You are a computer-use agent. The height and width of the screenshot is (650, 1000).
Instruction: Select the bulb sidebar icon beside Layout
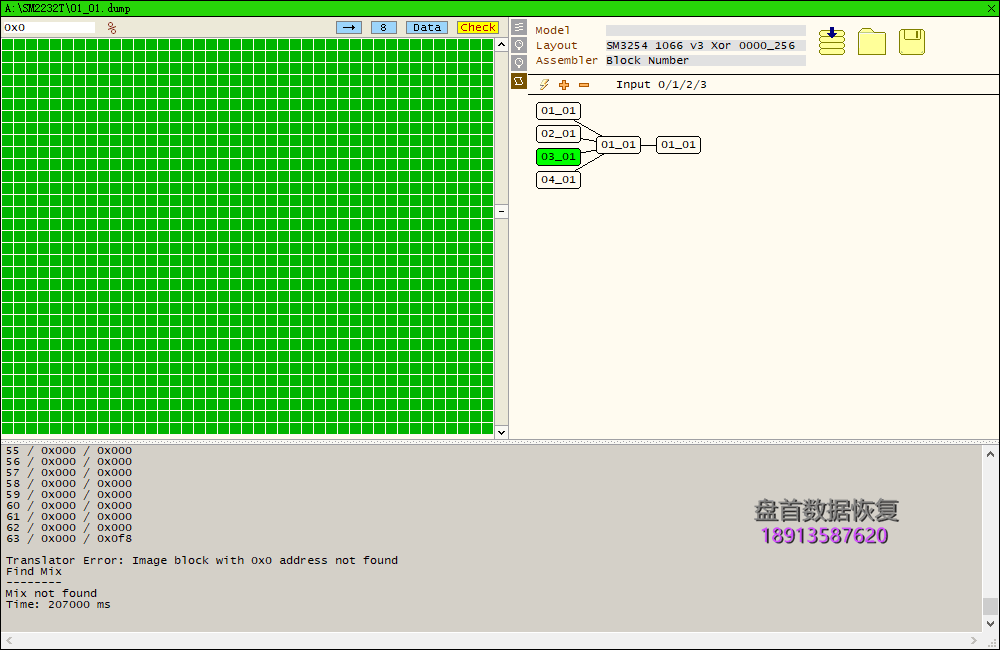pos(519,45)
